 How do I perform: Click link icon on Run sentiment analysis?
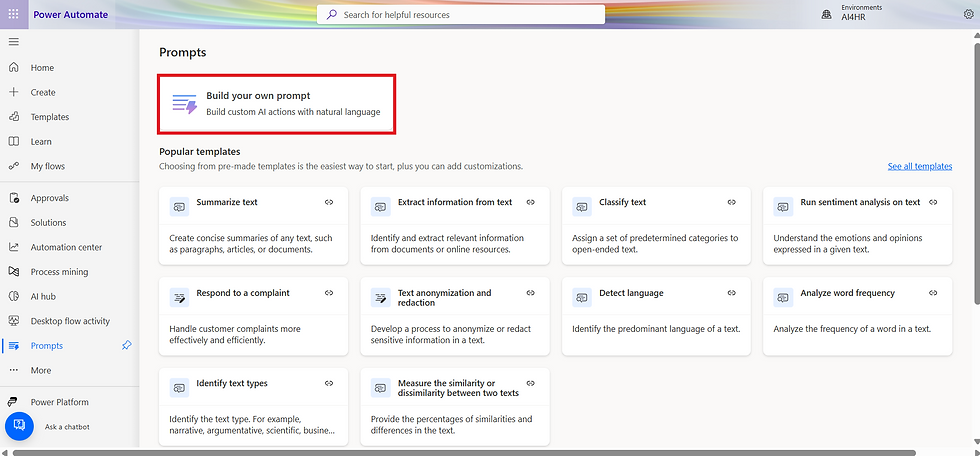point(933,202)
